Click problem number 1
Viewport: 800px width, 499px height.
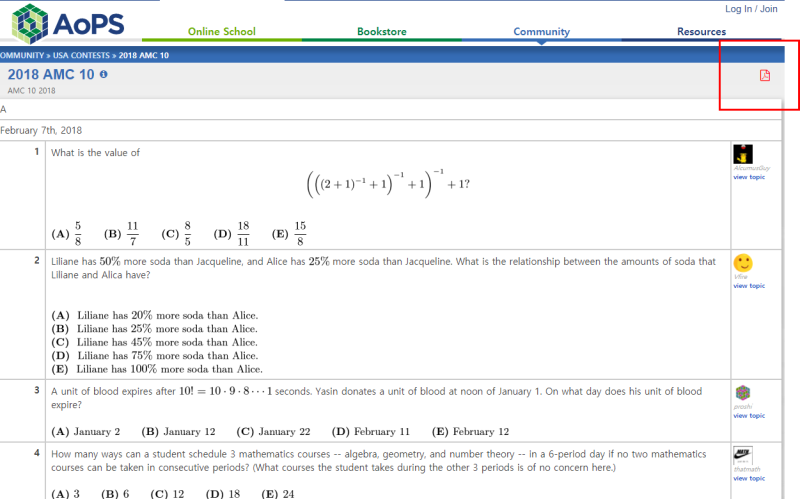pos(37,152)
